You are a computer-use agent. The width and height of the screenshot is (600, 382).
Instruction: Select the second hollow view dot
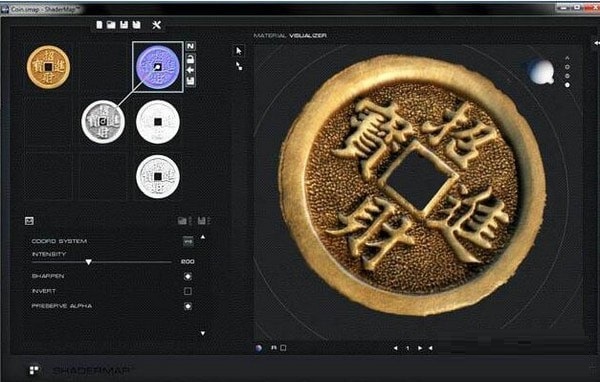pos(567,76)
